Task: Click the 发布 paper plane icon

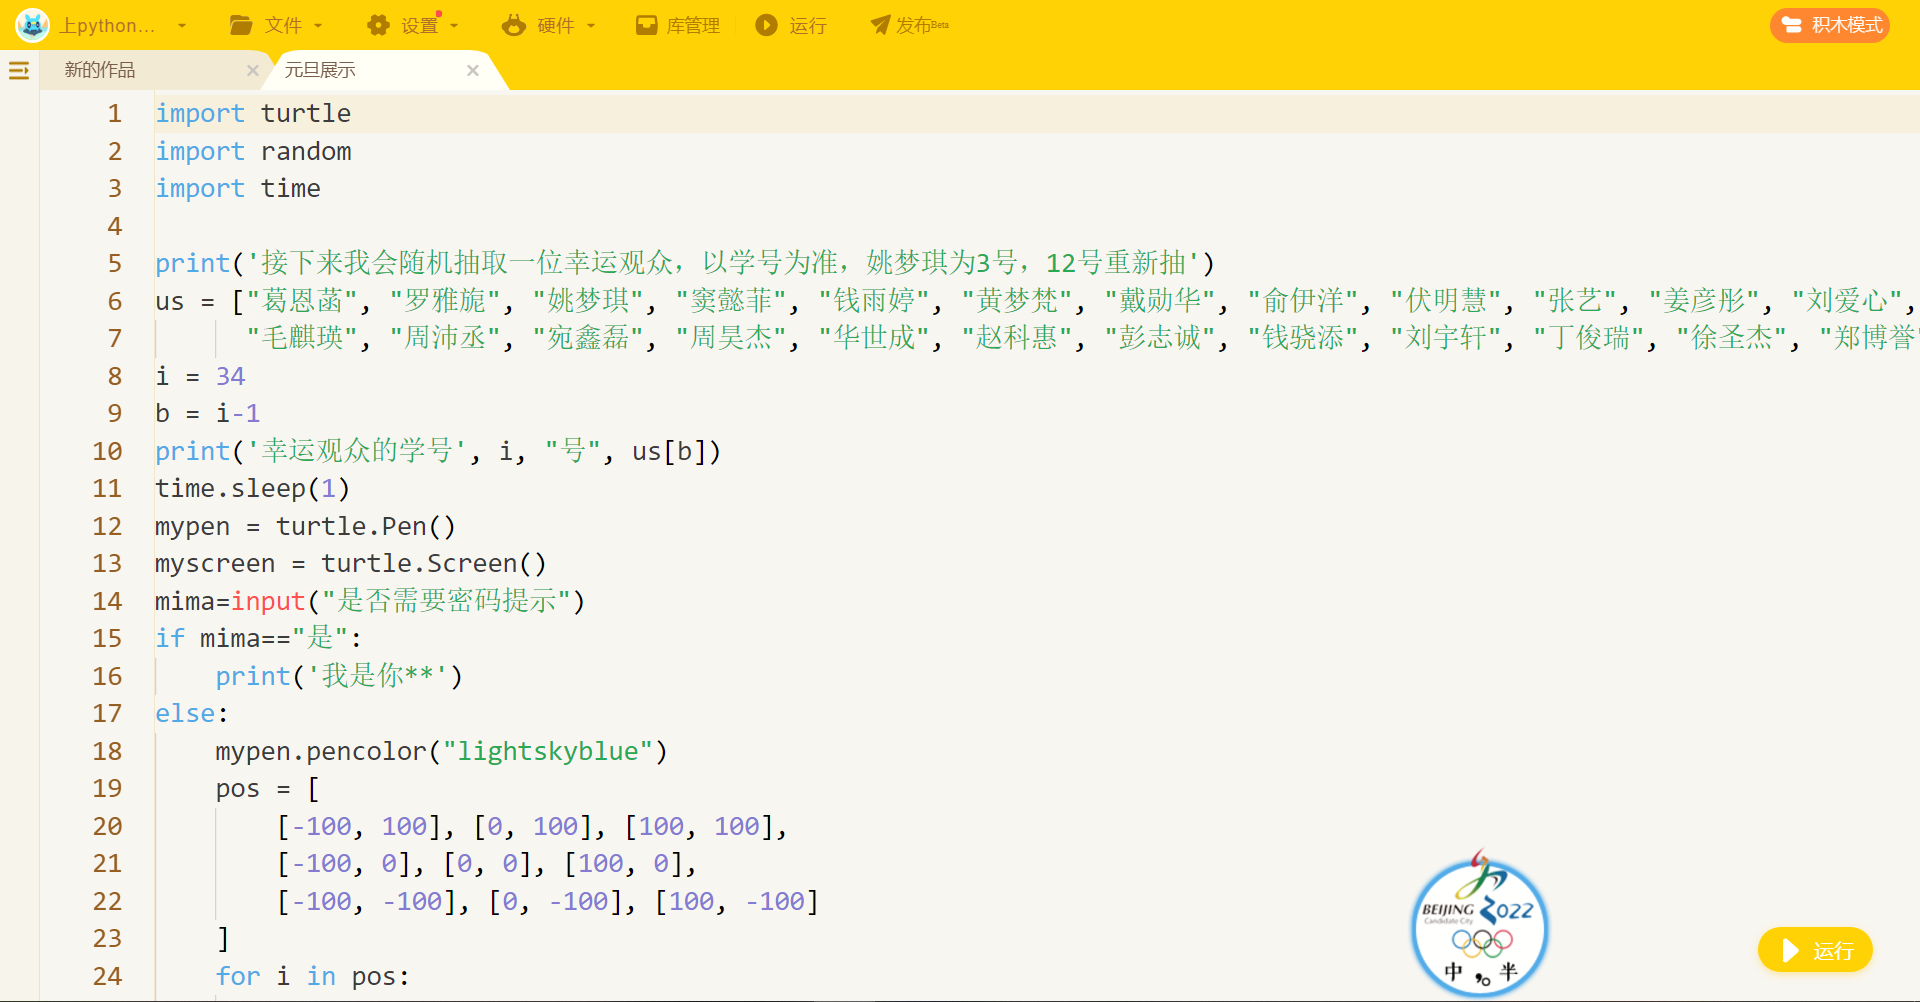Action: 880,26
